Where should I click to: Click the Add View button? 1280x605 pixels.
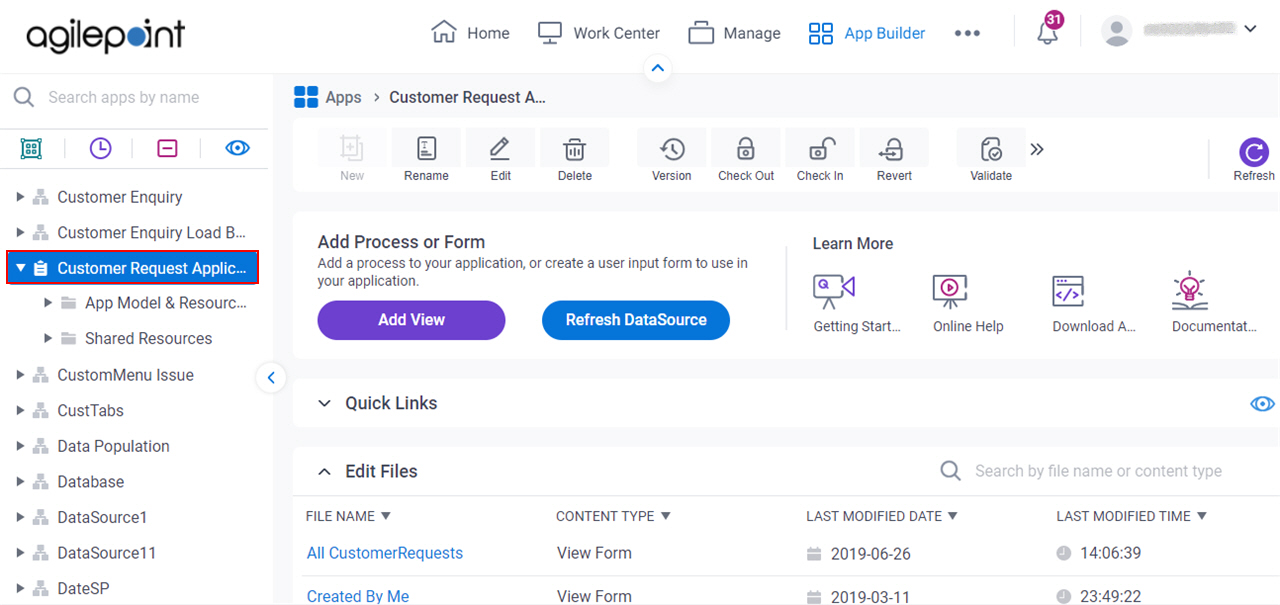point(411,320)
